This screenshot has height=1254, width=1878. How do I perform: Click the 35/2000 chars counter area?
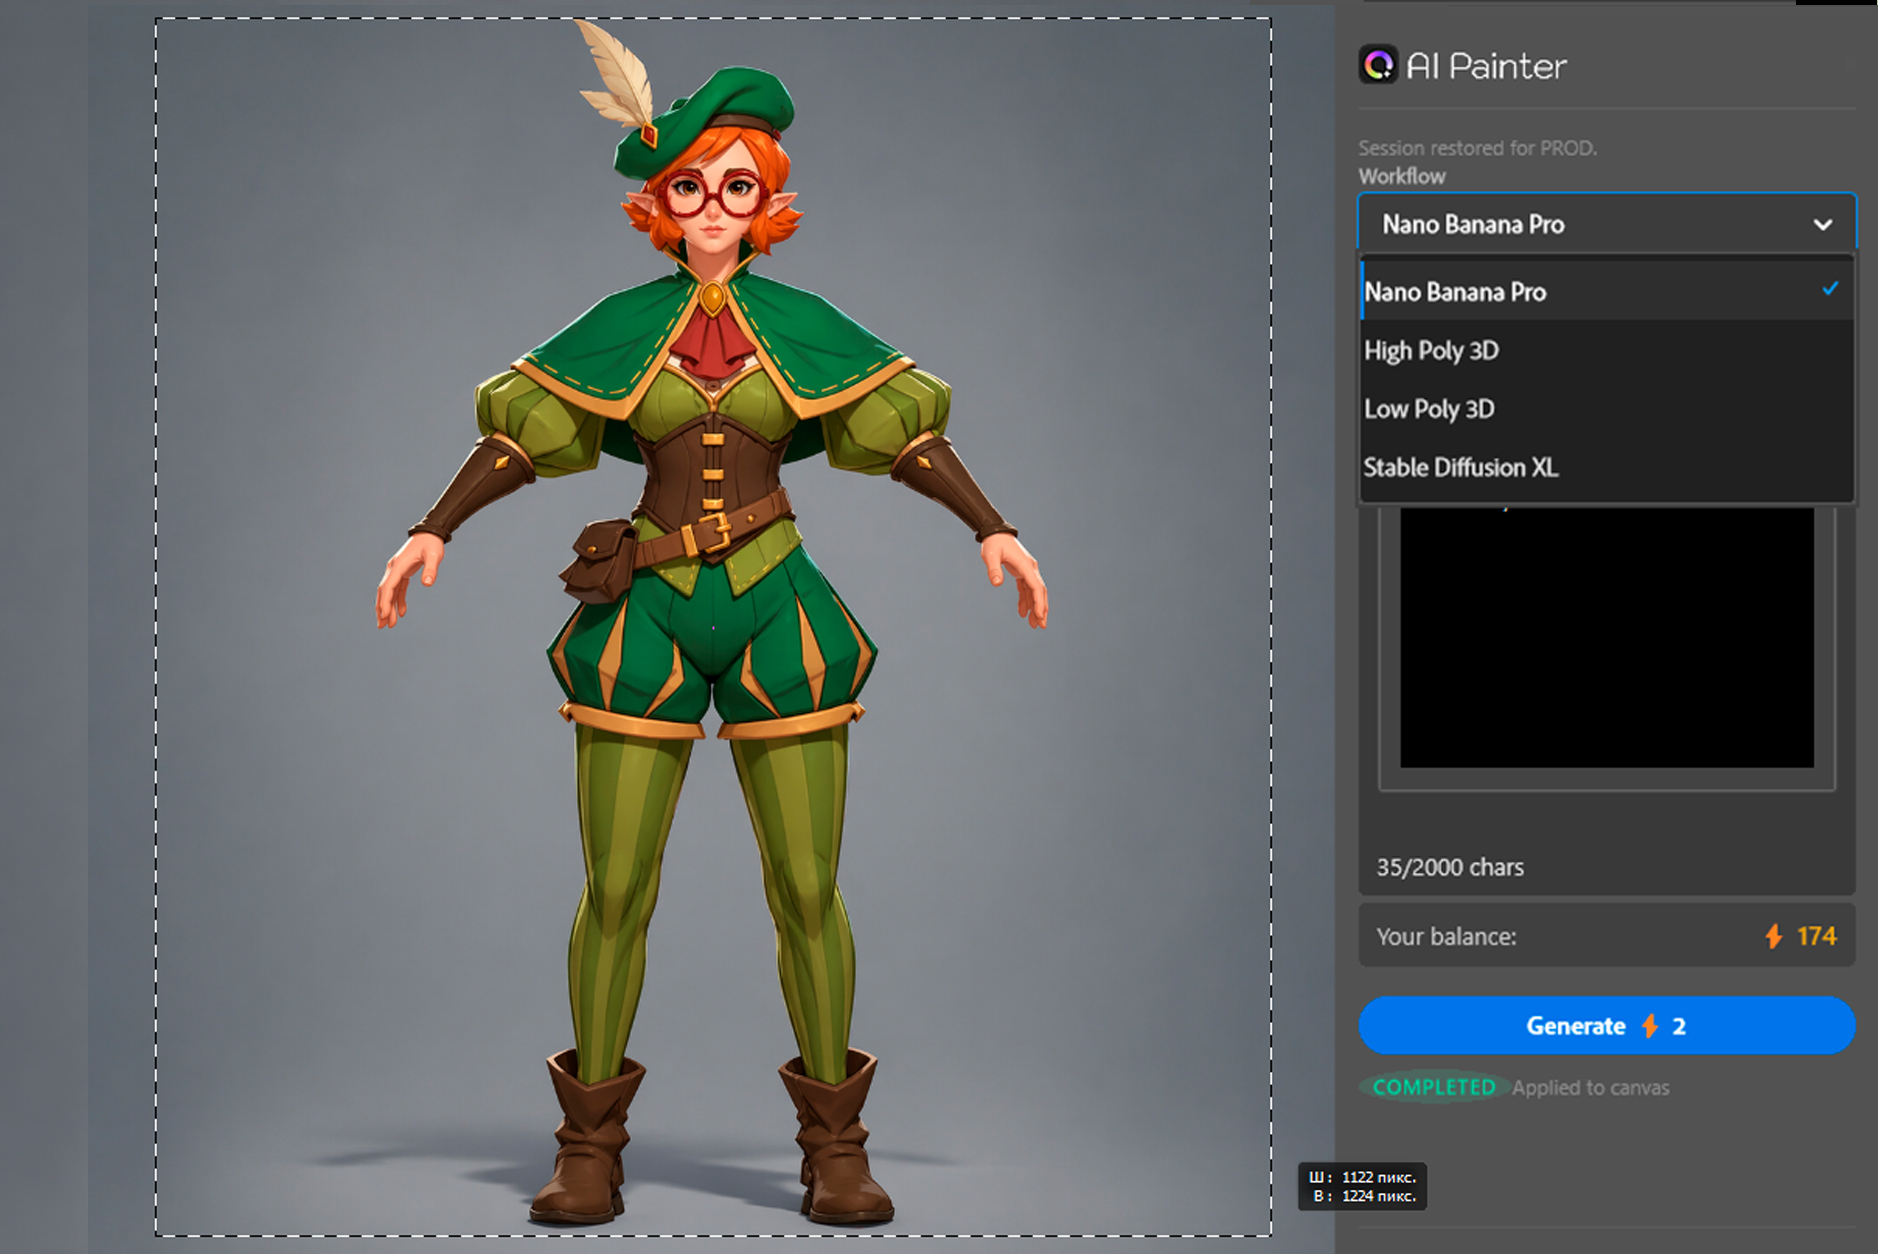coord(1450,867)
